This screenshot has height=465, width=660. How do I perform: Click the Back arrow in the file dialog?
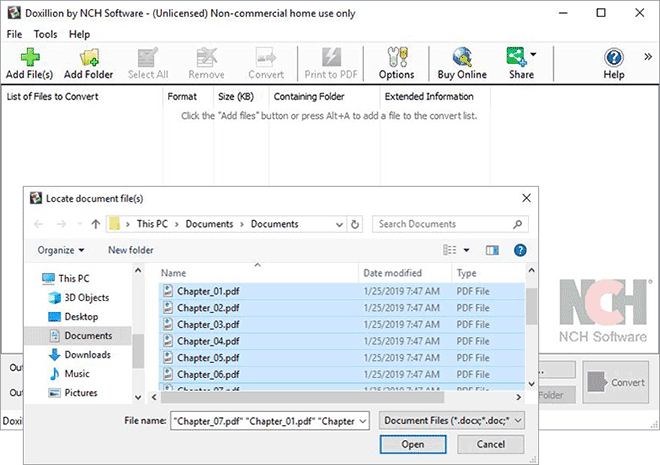[39, 224]
